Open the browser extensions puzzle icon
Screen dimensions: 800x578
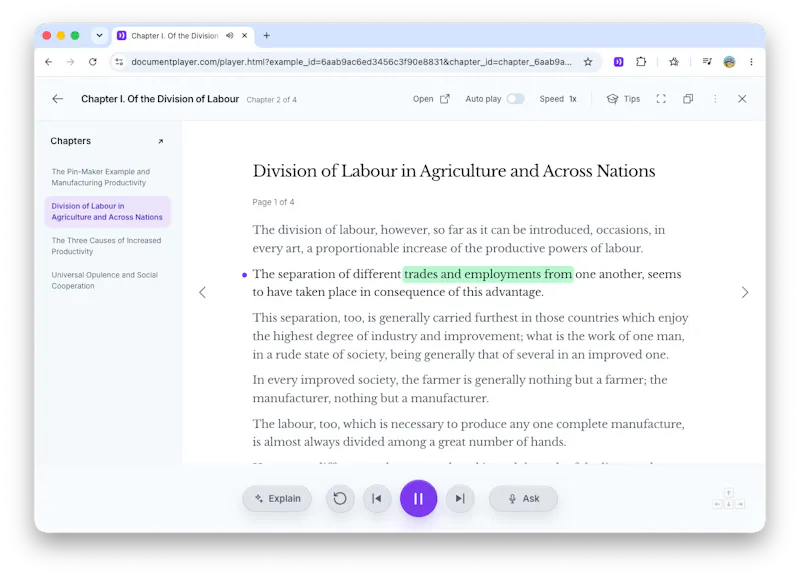coord(641,62)
